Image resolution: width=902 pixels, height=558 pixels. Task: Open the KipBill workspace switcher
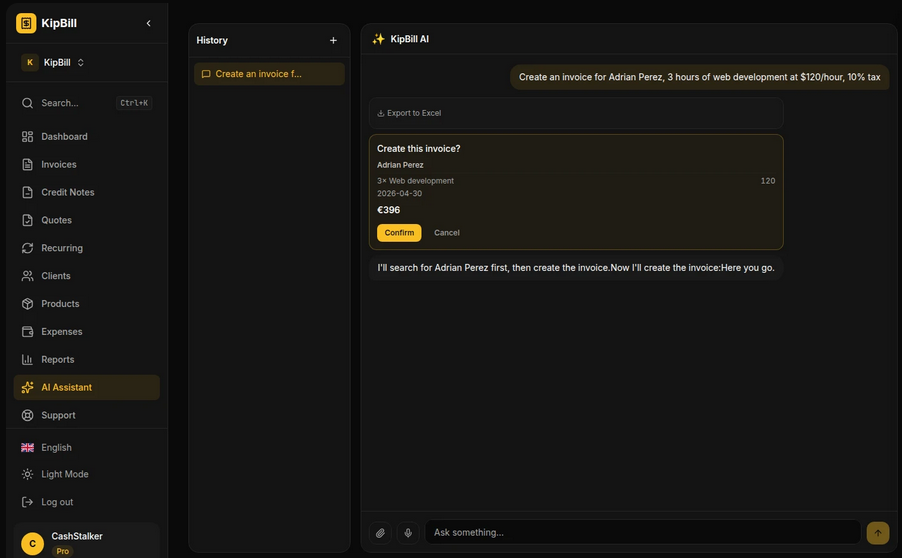(53, 62)
